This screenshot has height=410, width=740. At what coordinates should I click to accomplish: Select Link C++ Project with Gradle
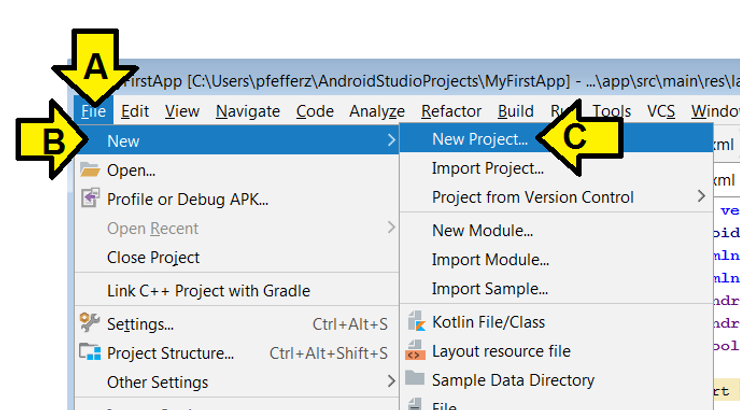pos(208,291)
